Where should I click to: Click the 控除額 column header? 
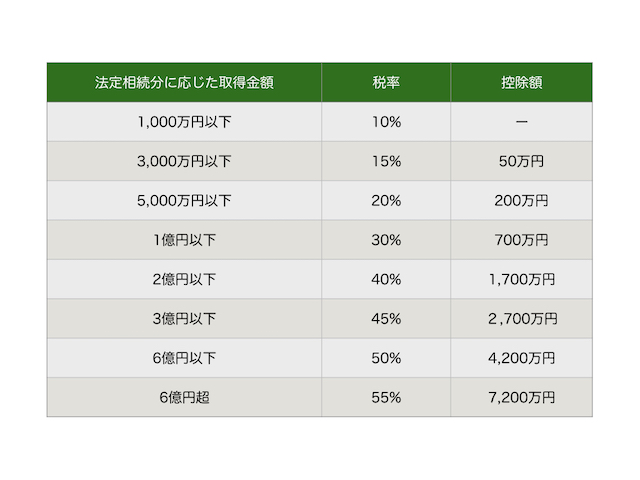521,83
